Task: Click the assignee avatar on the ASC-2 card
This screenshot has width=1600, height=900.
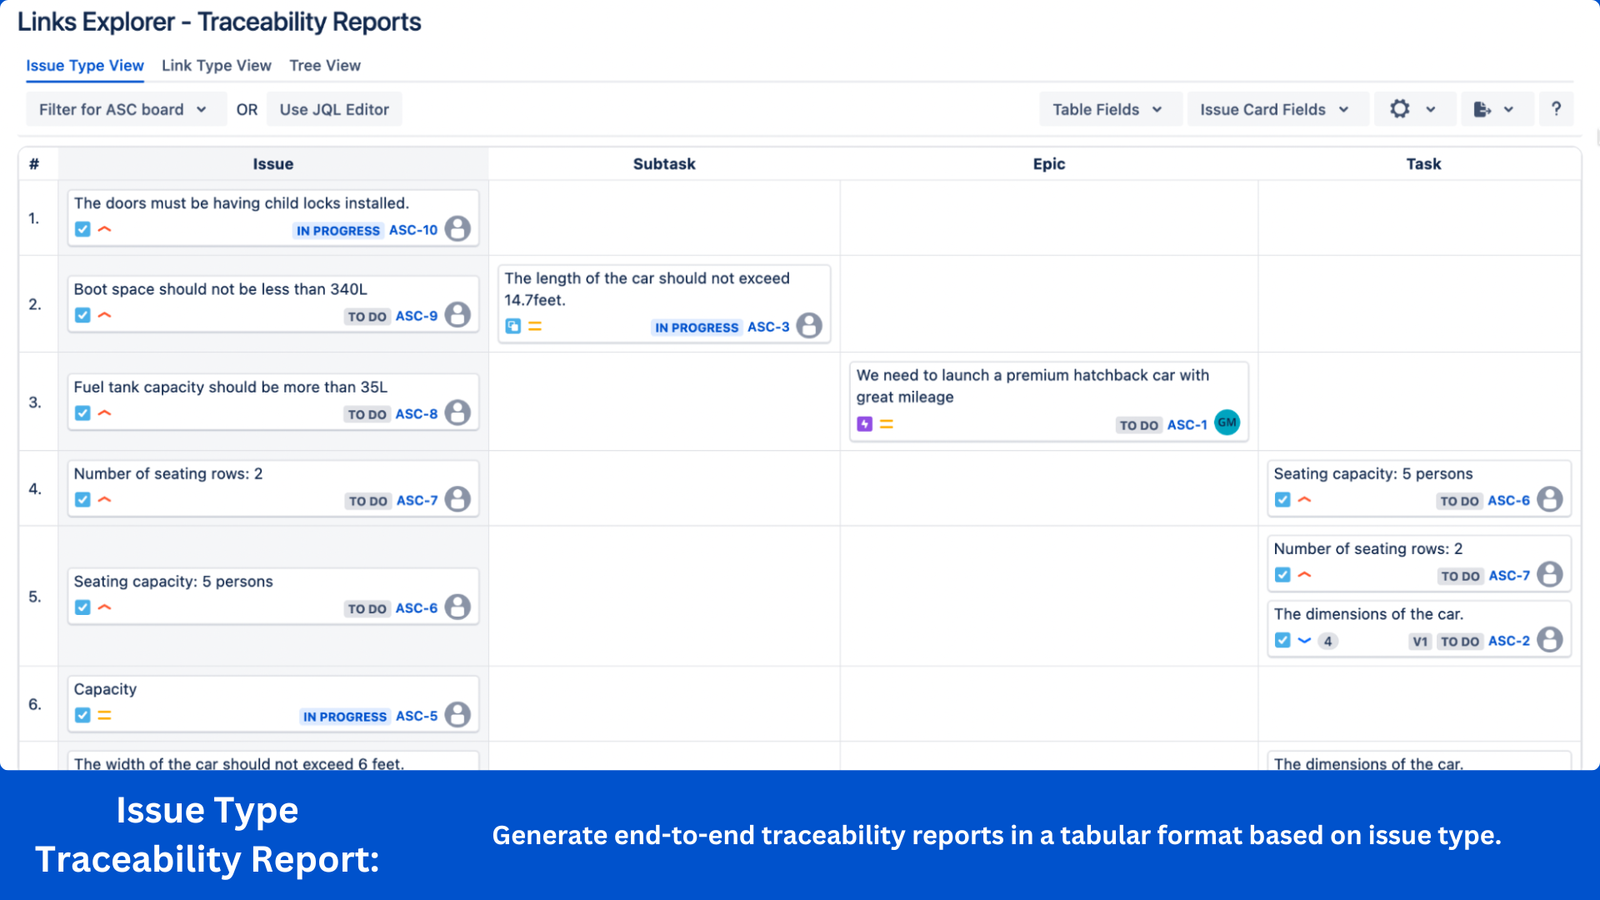Action: [x=1550, y=640]
